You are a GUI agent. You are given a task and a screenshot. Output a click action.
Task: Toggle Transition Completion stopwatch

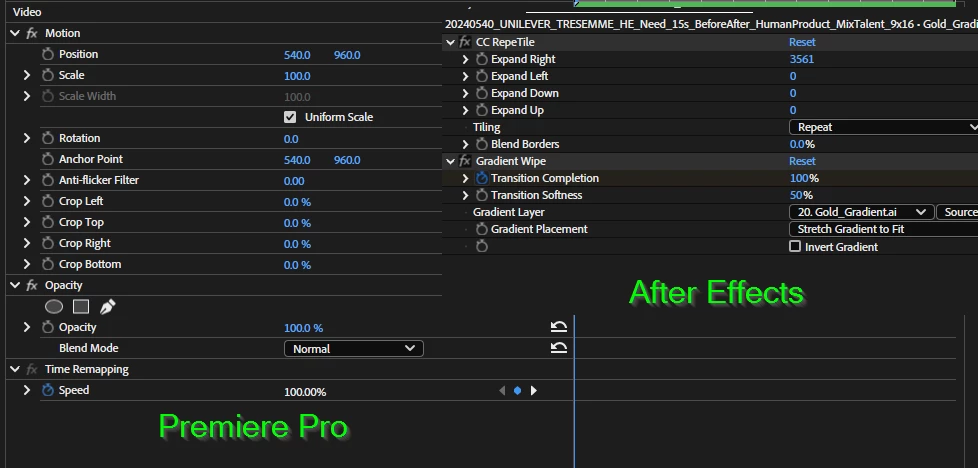(482, 178)
